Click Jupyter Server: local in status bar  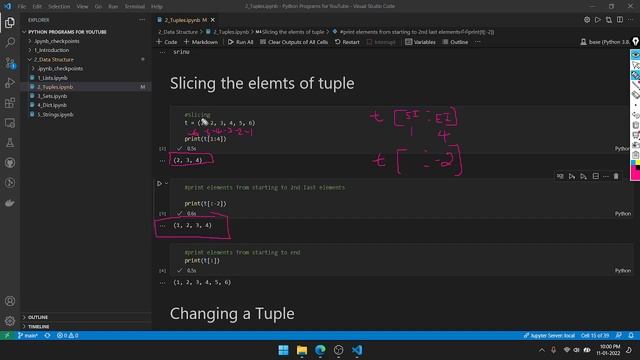click(x=549, y=336)
